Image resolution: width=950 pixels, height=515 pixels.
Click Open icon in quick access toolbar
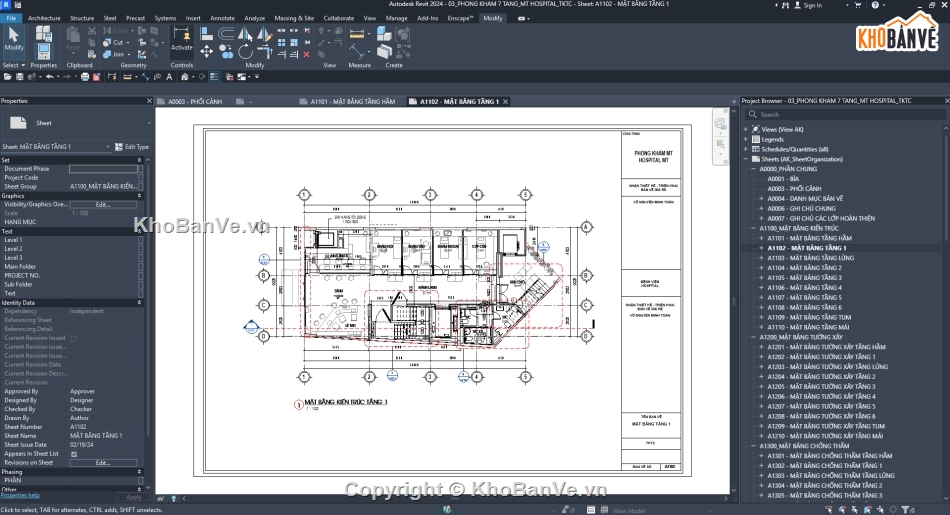point(7,76)
